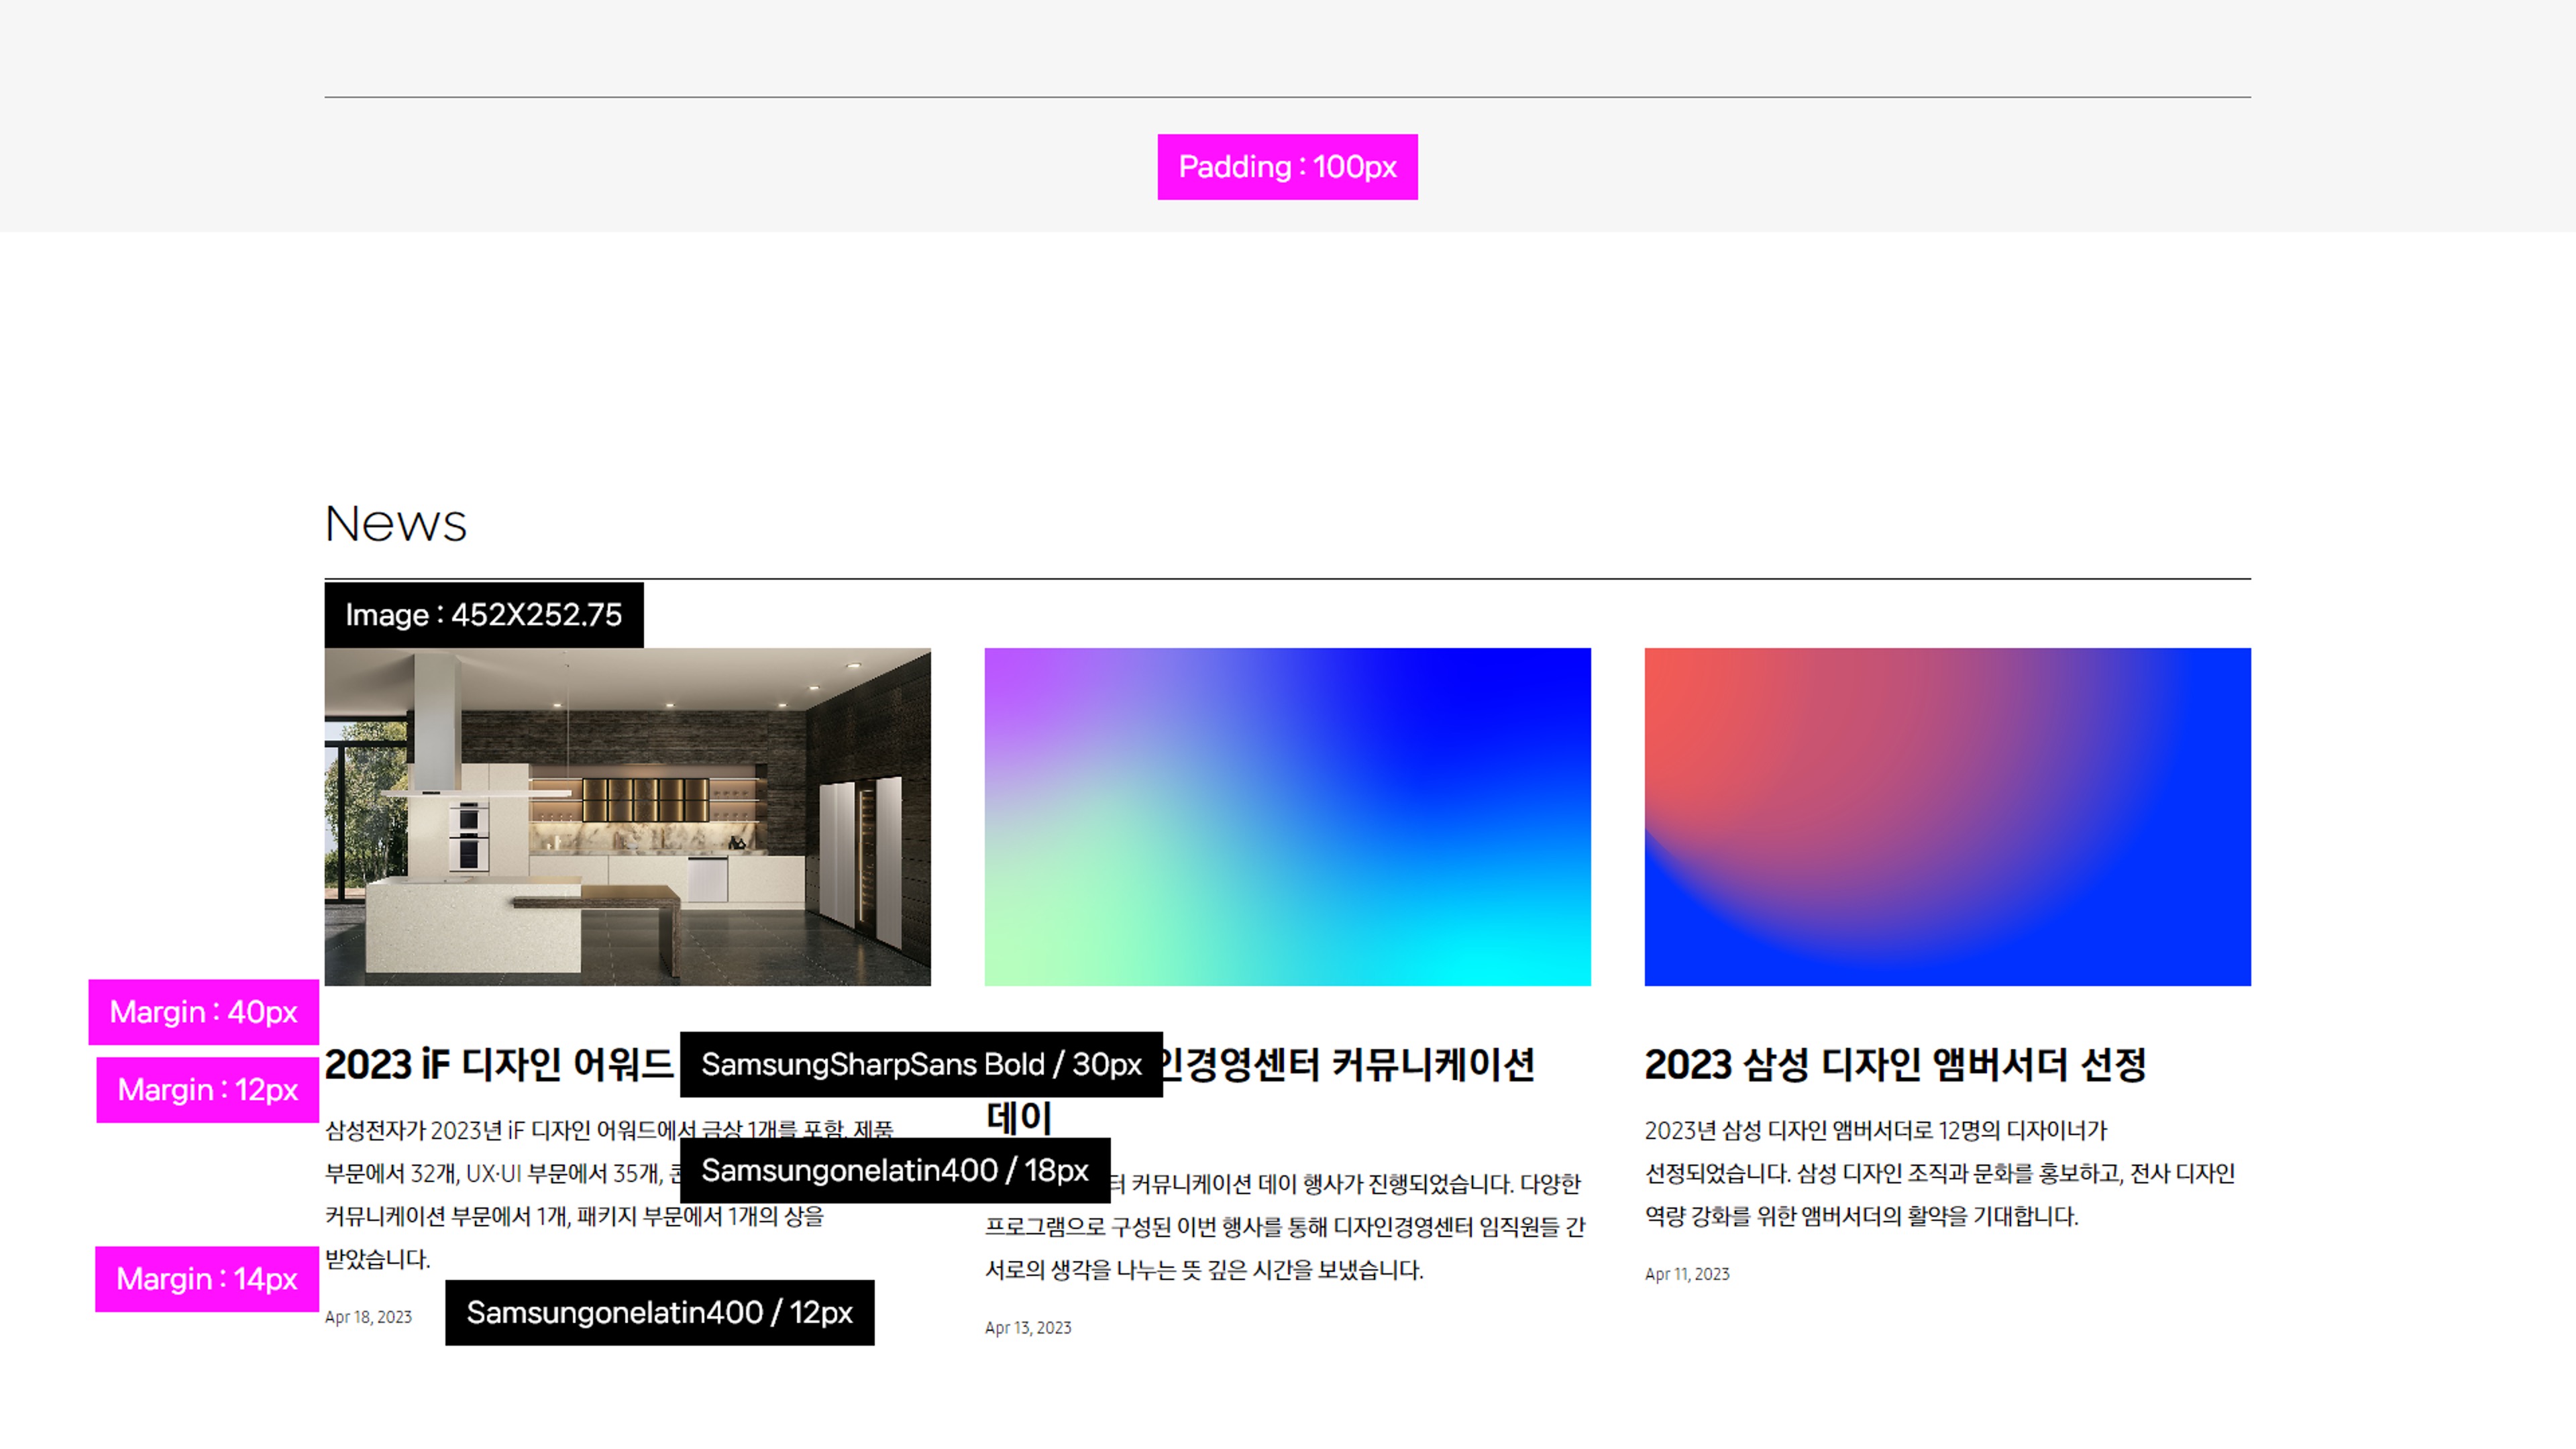Viewport: 2576px width, 1449px height.
Task: Open the purple-cyan gradient news thumbnail
Action: [1287, 816]
